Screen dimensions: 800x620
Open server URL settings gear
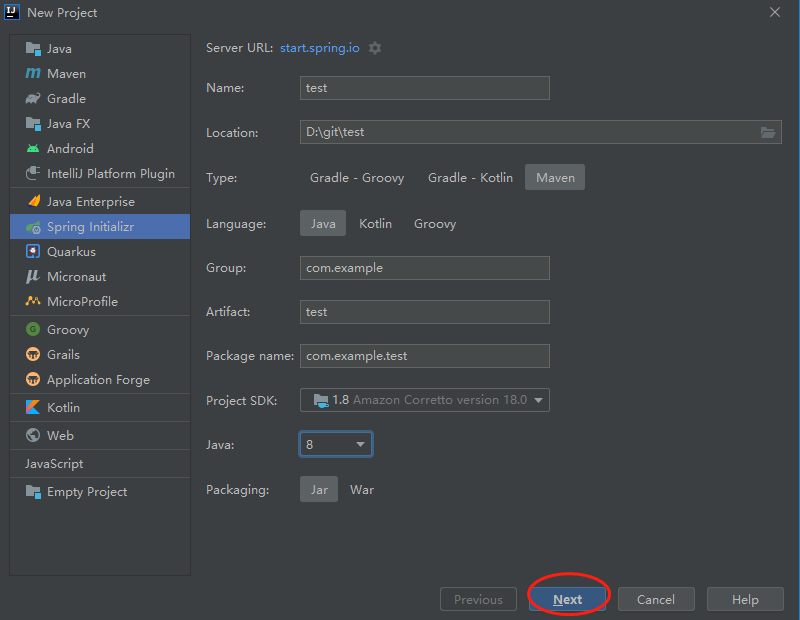tap(375, 48)
